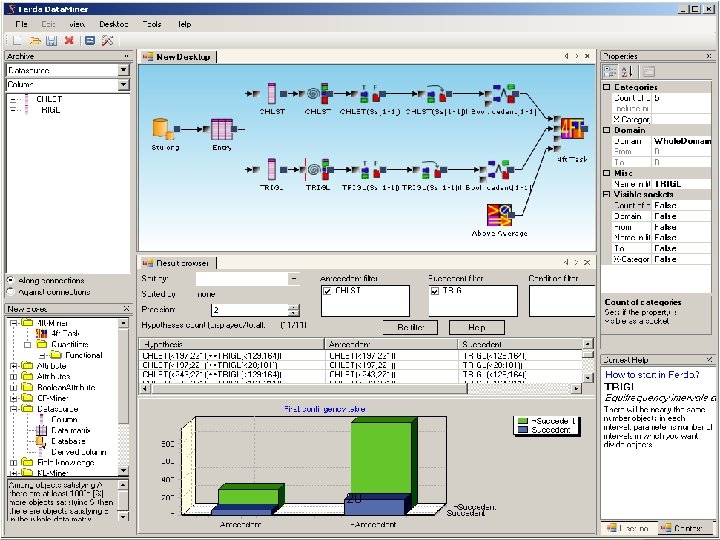Click the New project toolbar icon

point(17,40)
